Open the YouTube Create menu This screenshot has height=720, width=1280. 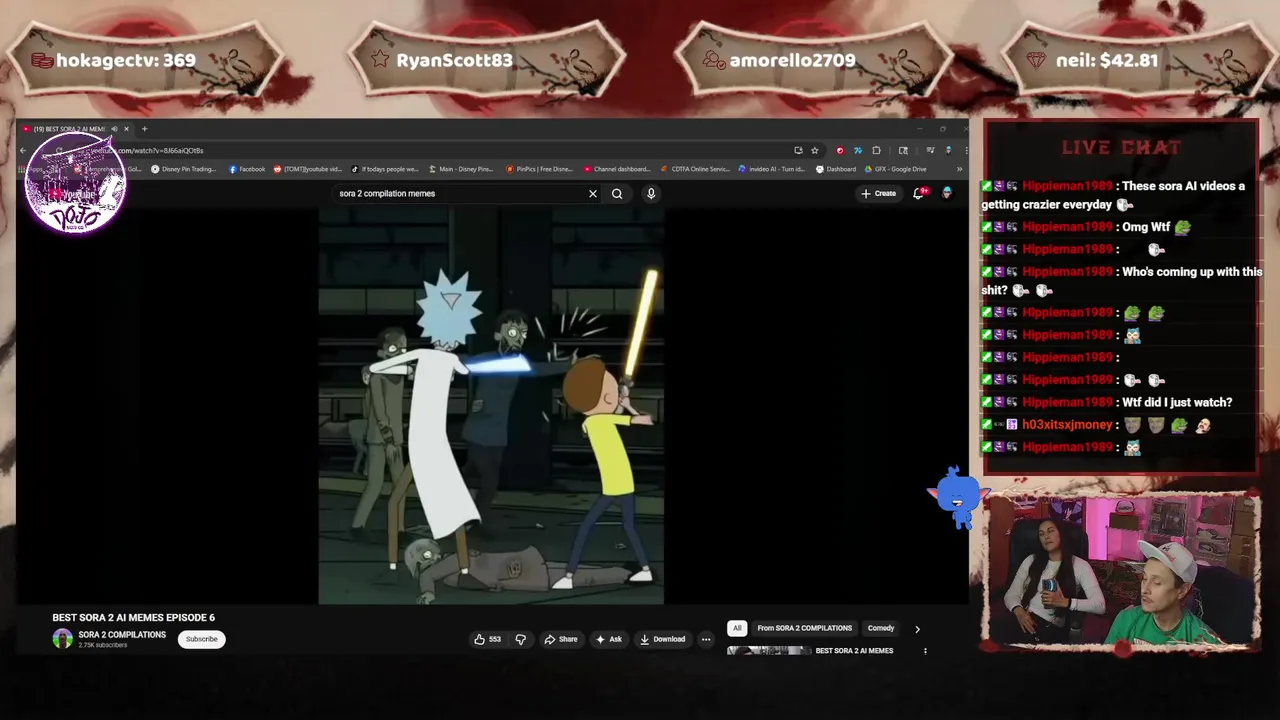(879, 194)
